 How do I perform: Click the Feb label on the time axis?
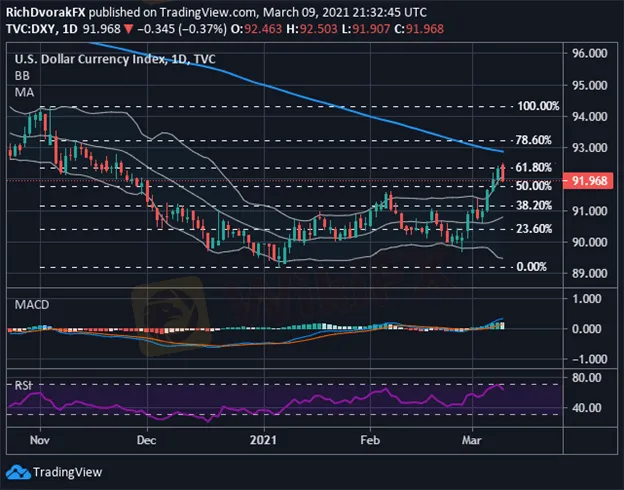click(x=370, y=438)
